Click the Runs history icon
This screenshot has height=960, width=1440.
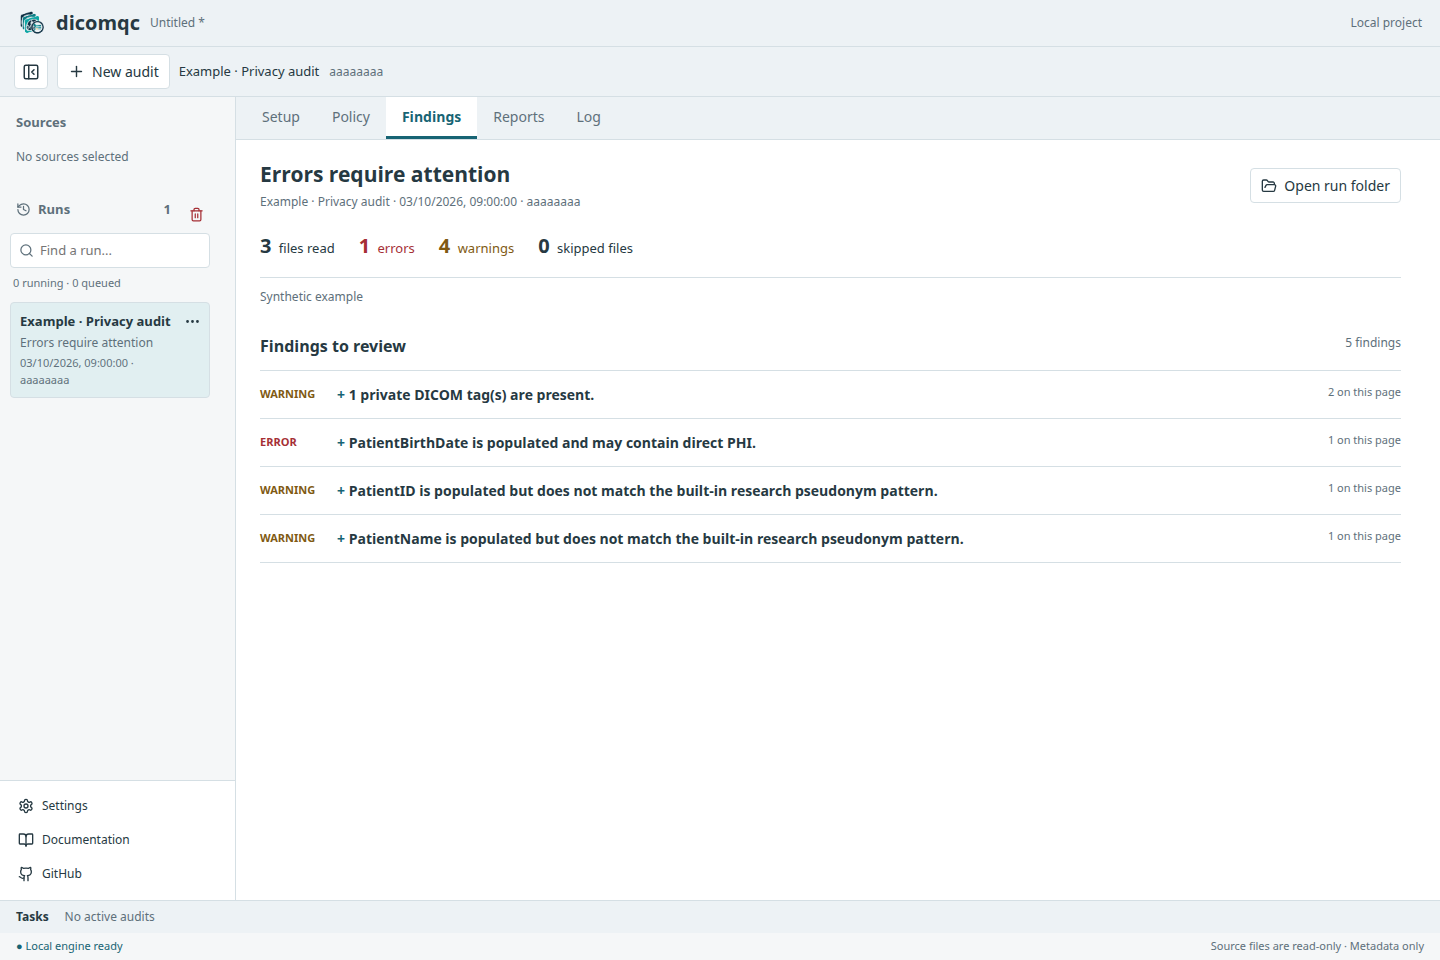(24, 210)
